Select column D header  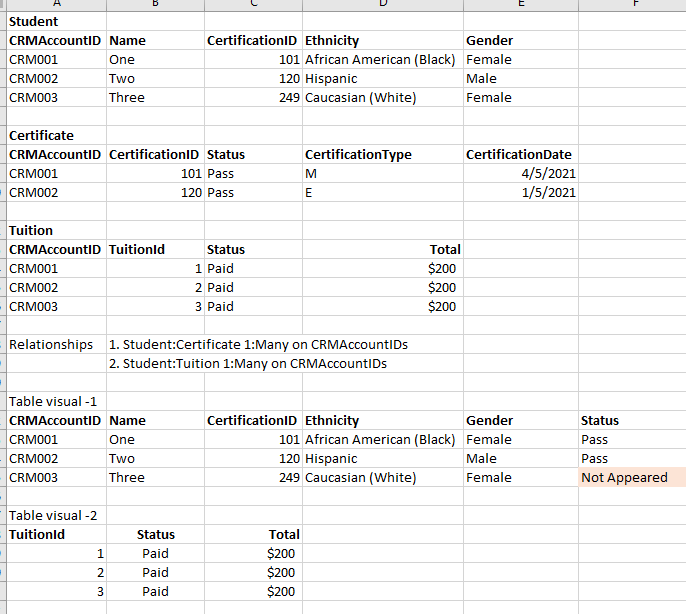tap(382, 4)
